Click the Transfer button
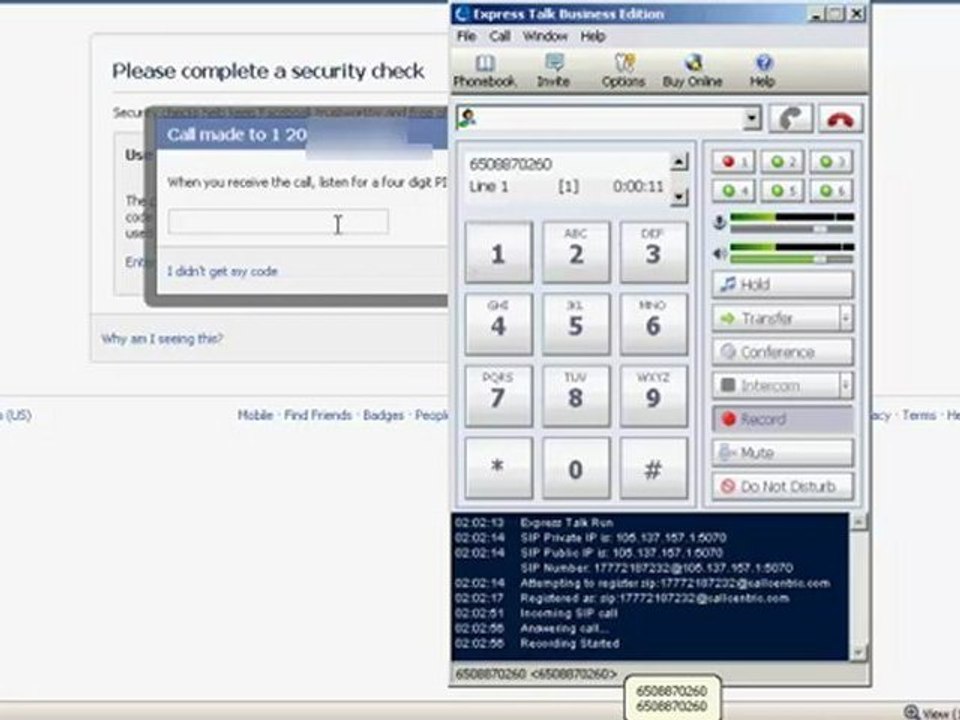This screenshot has height=720, width=960. 776,318
